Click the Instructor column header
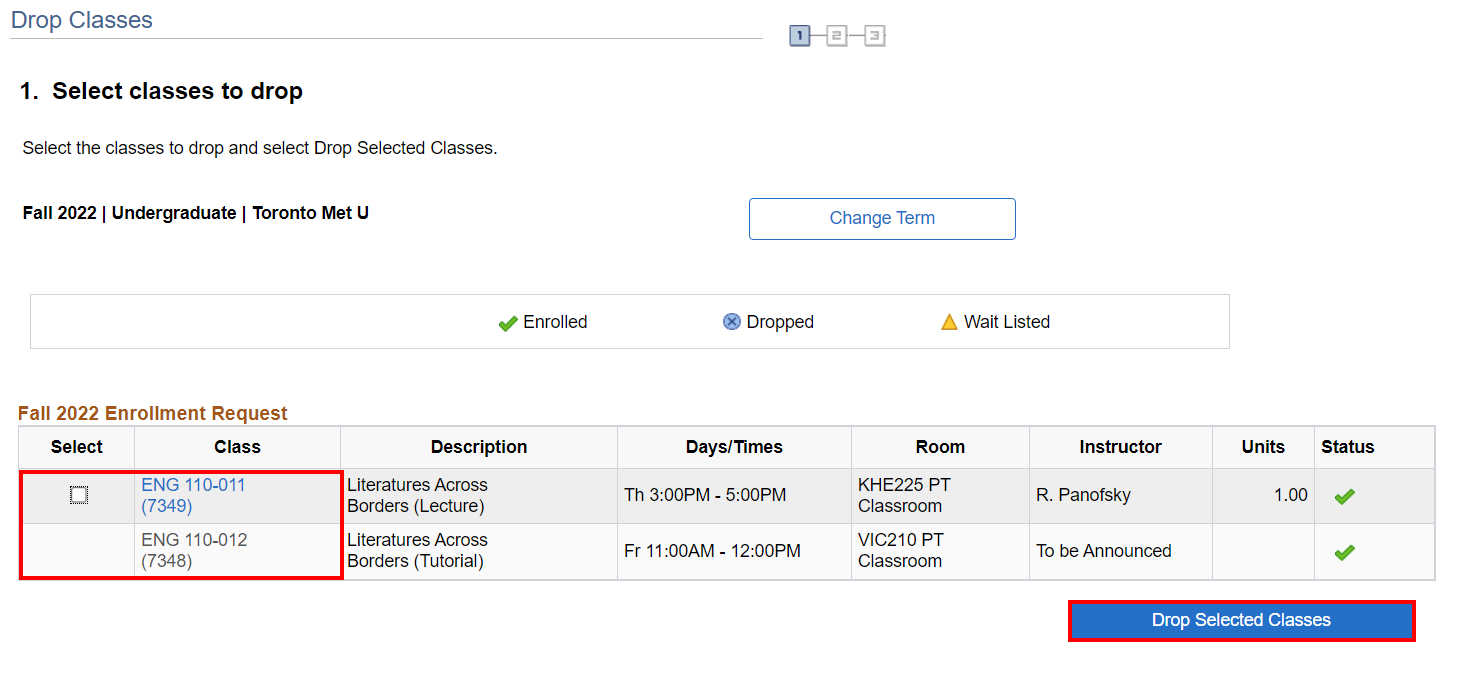1459x684 pixels. click(1120, 447)
